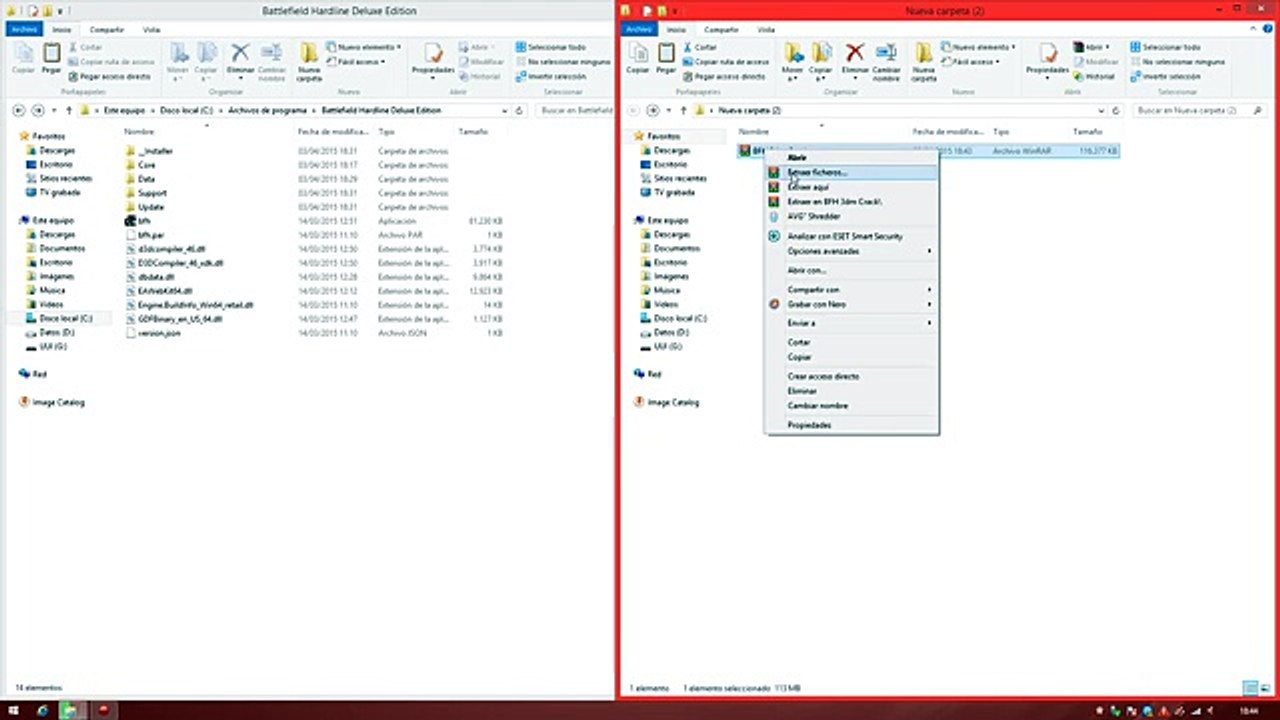Image resolution: width=1280 pixels, height=720 pixels.
Task: Select the _Installer folder in the file list
Action: (155, 151)
